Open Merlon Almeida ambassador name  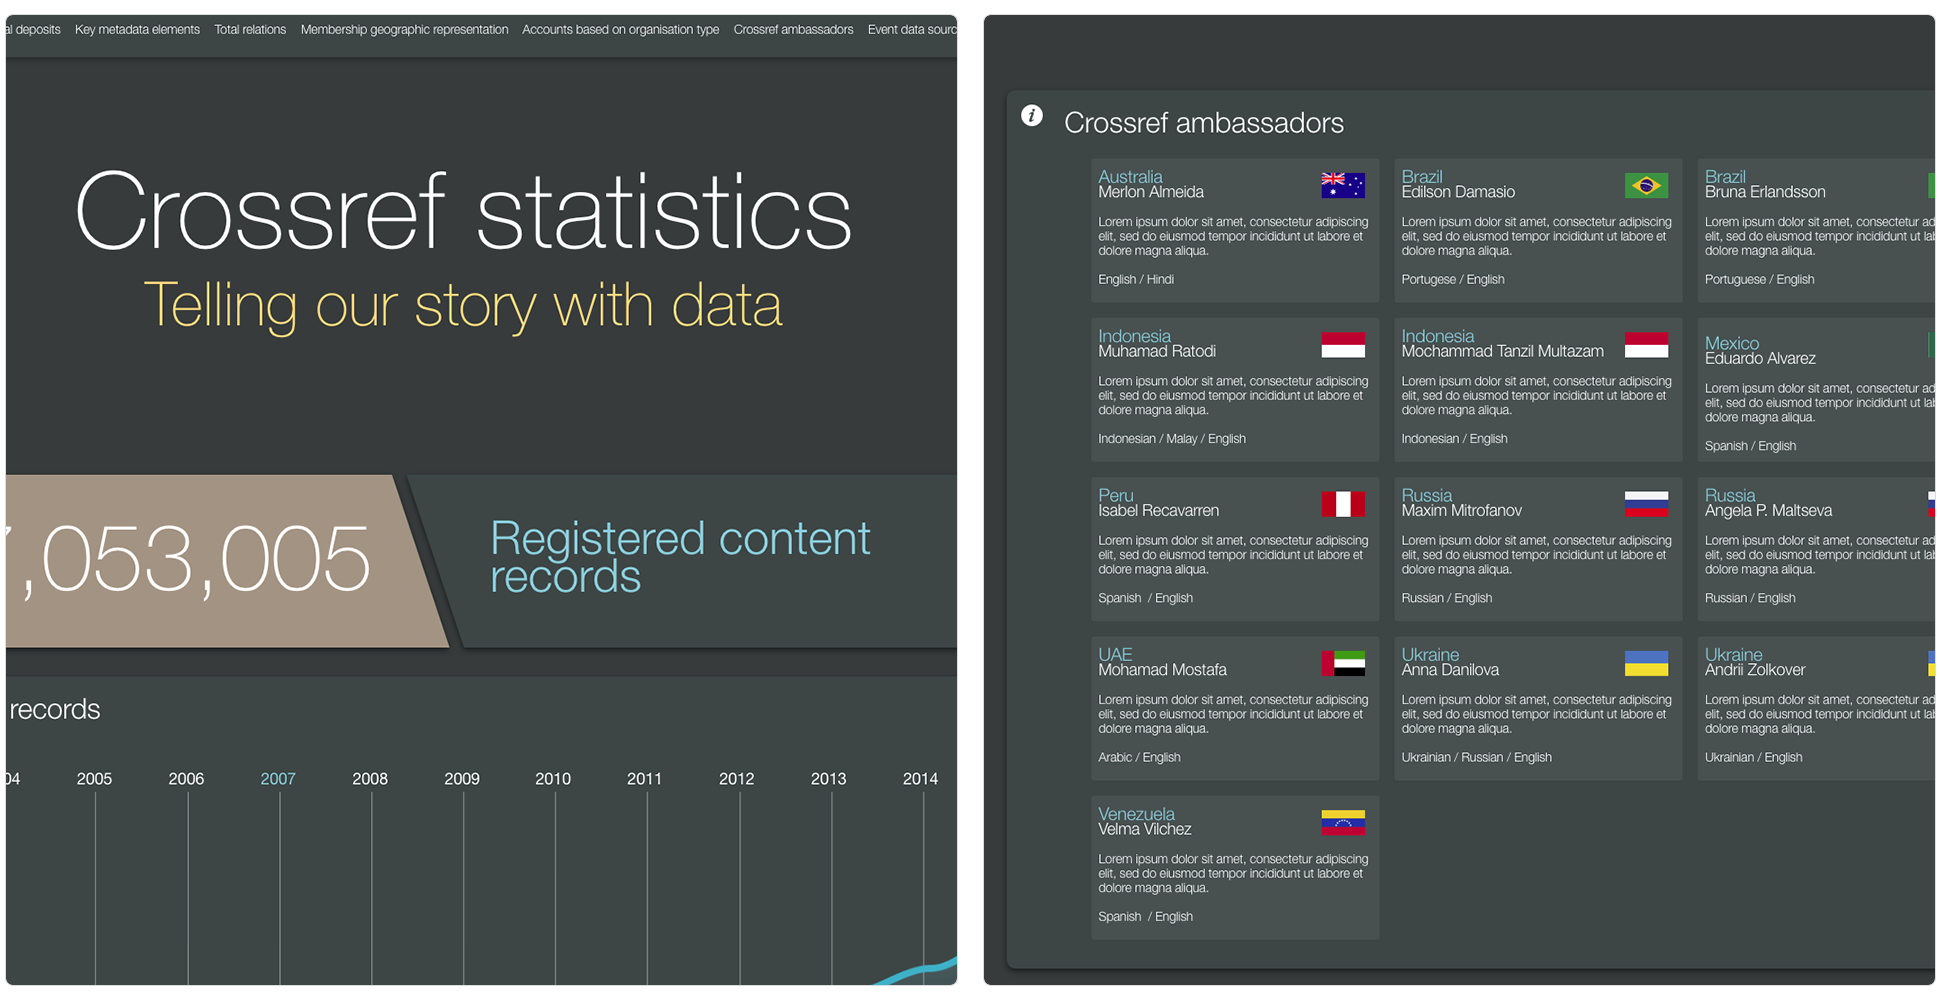1150,192
